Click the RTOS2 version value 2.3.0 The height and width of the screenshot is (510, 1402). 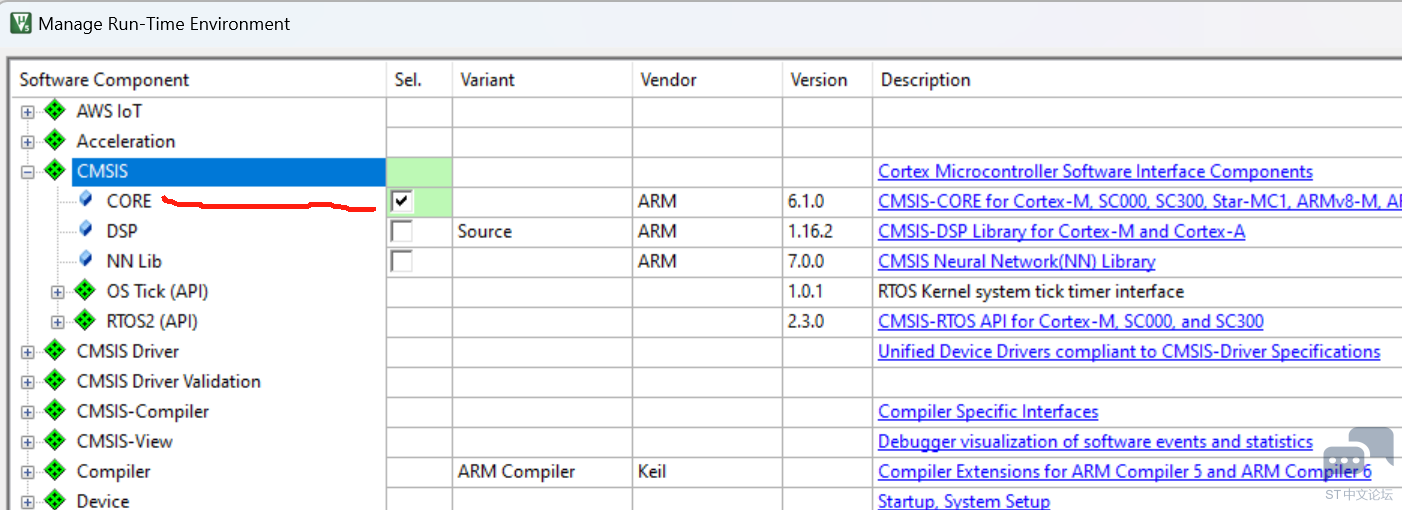(806, 321)
